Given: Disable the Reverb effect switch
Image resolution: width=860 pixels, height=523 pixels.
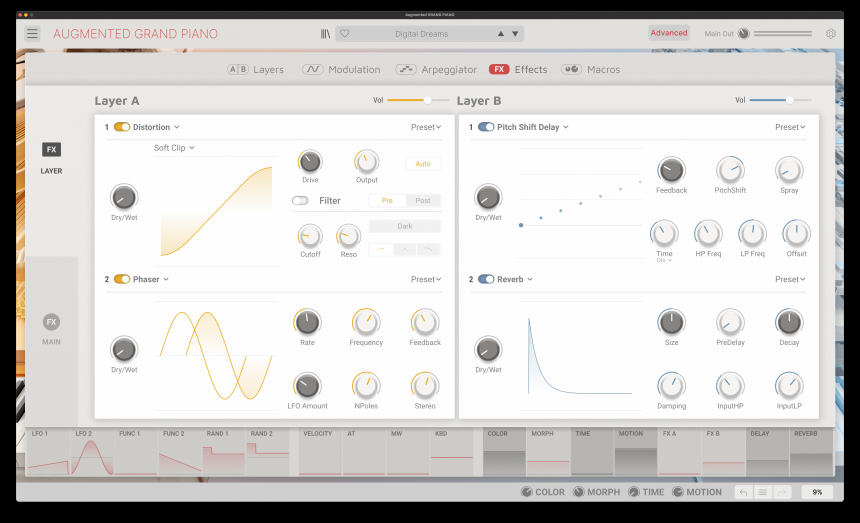Looking at the screenshot, I should tap(486, 279).
